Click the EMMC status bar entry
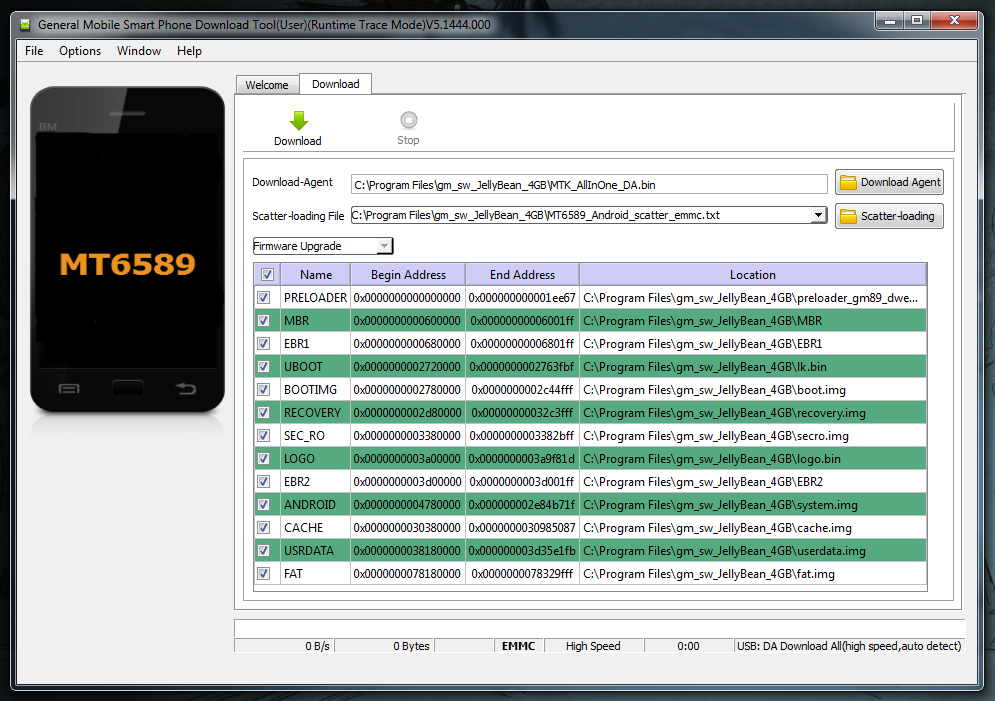995x701 pixels. 518,646
